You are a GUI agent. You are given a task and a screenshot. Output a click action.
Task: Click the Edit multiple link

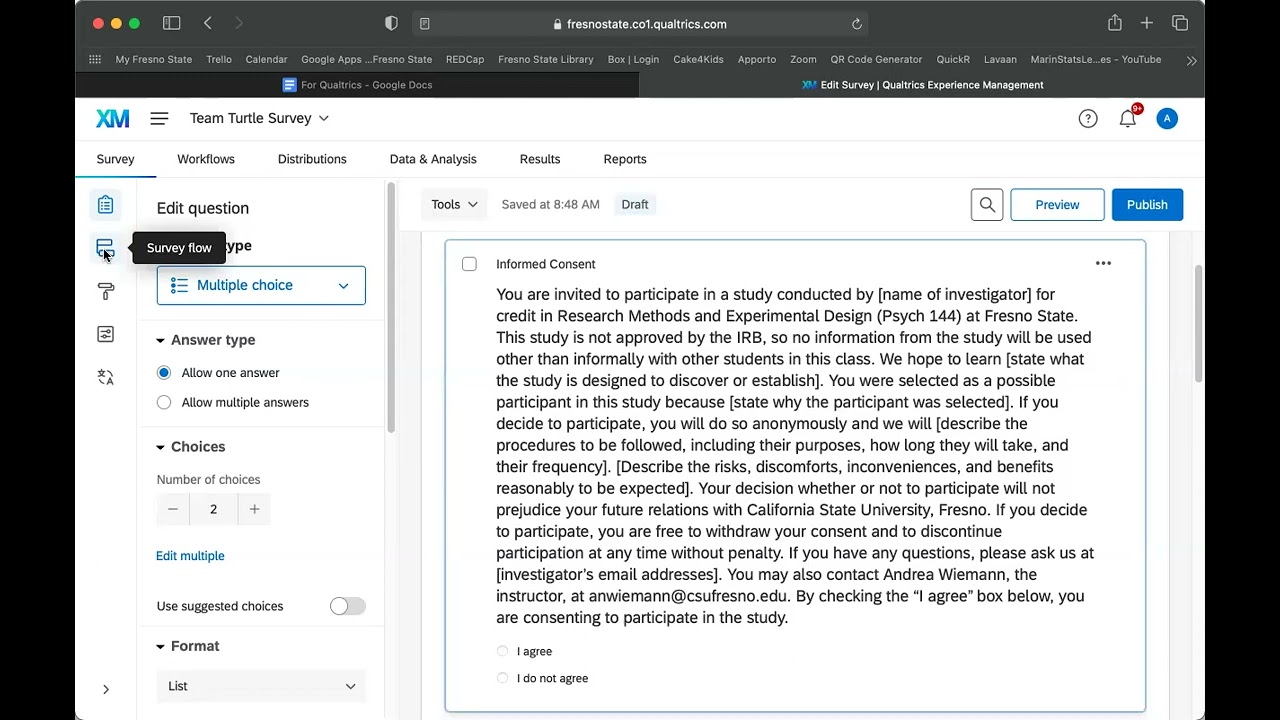click(190, 556)
